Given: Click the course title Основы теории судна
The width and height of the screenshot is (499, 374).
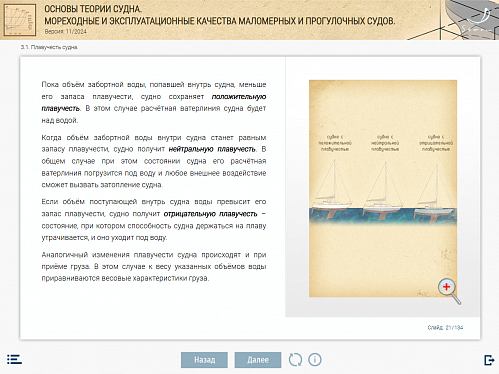Looking at the screenshot, I should tap(93, 9).
